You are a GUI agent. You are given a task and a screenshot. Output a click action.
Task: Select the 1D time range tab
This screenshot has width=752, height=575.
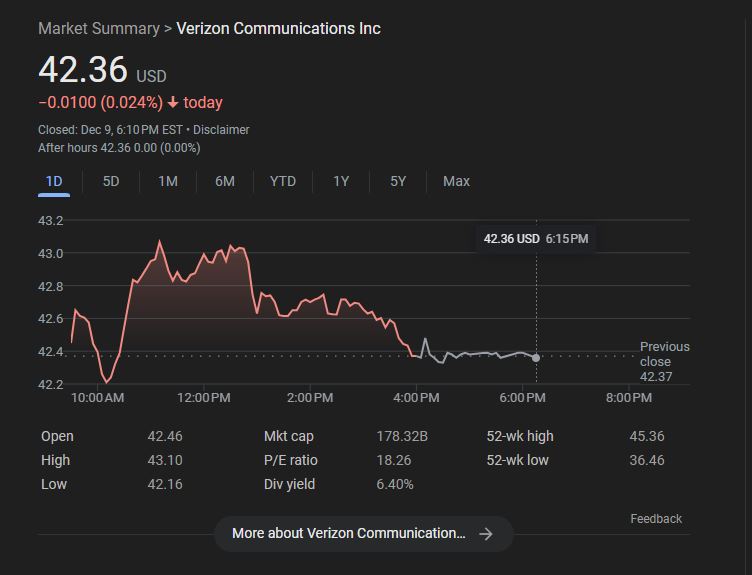54,182
